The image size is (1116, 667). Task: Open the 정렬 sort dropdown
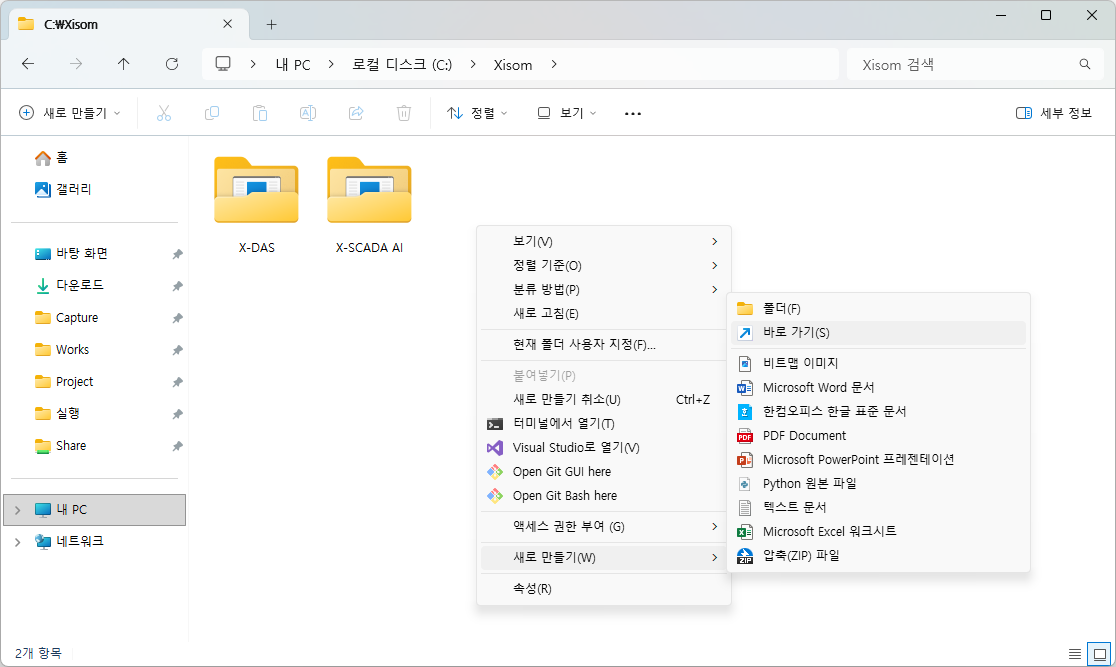pos(477,113)
